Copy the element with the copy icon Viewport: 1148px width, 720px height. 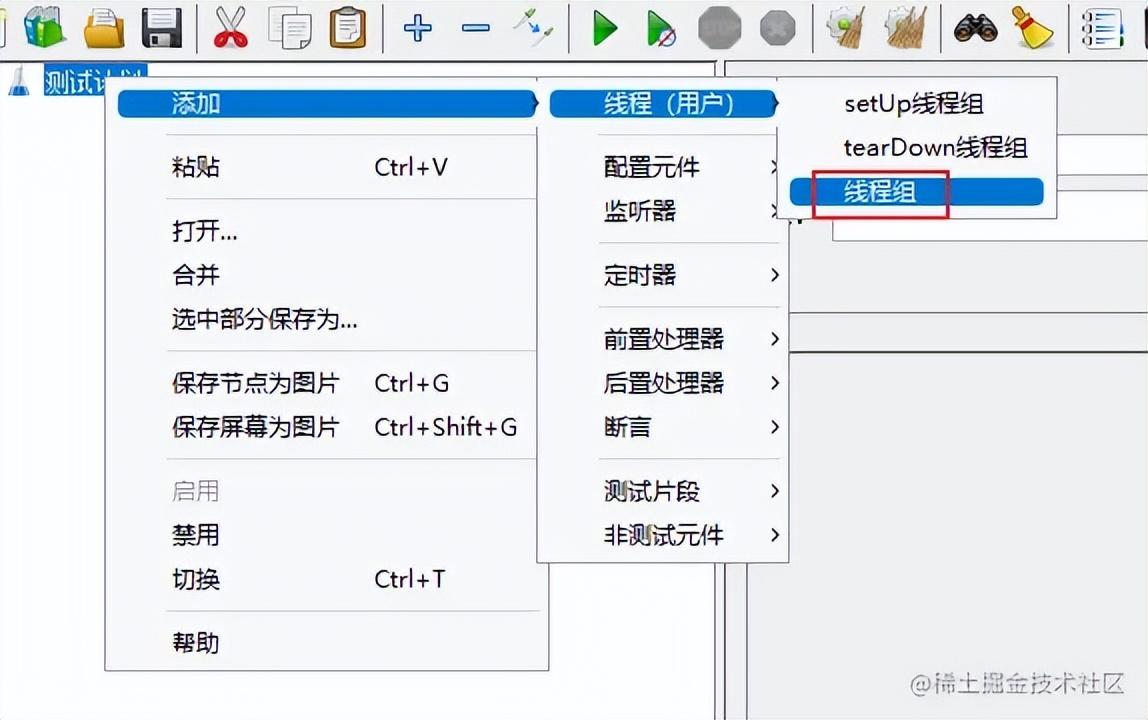click(x=289, y=28)
